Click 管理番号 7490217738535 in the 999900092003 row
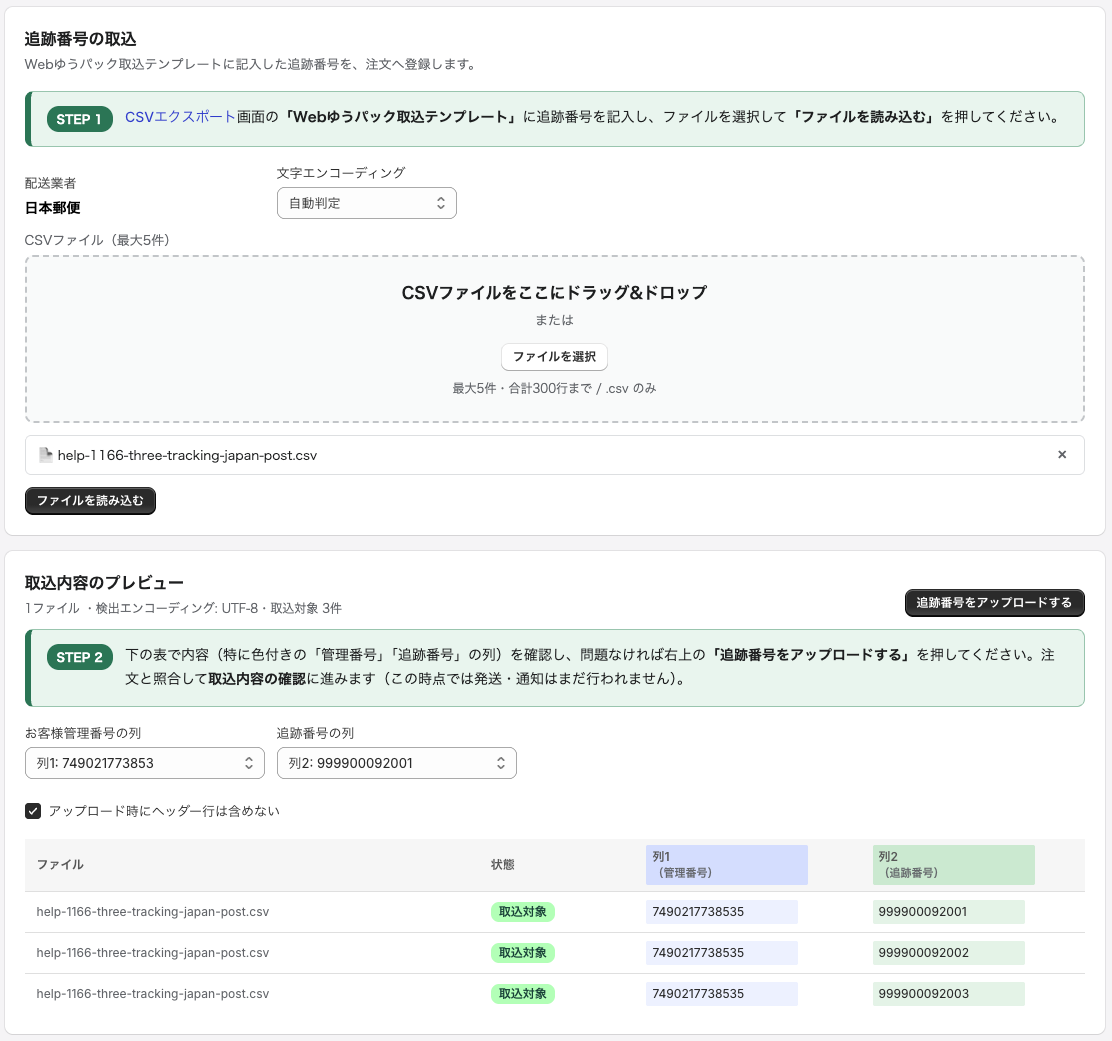The image size is (1112, 1041). 721,994
